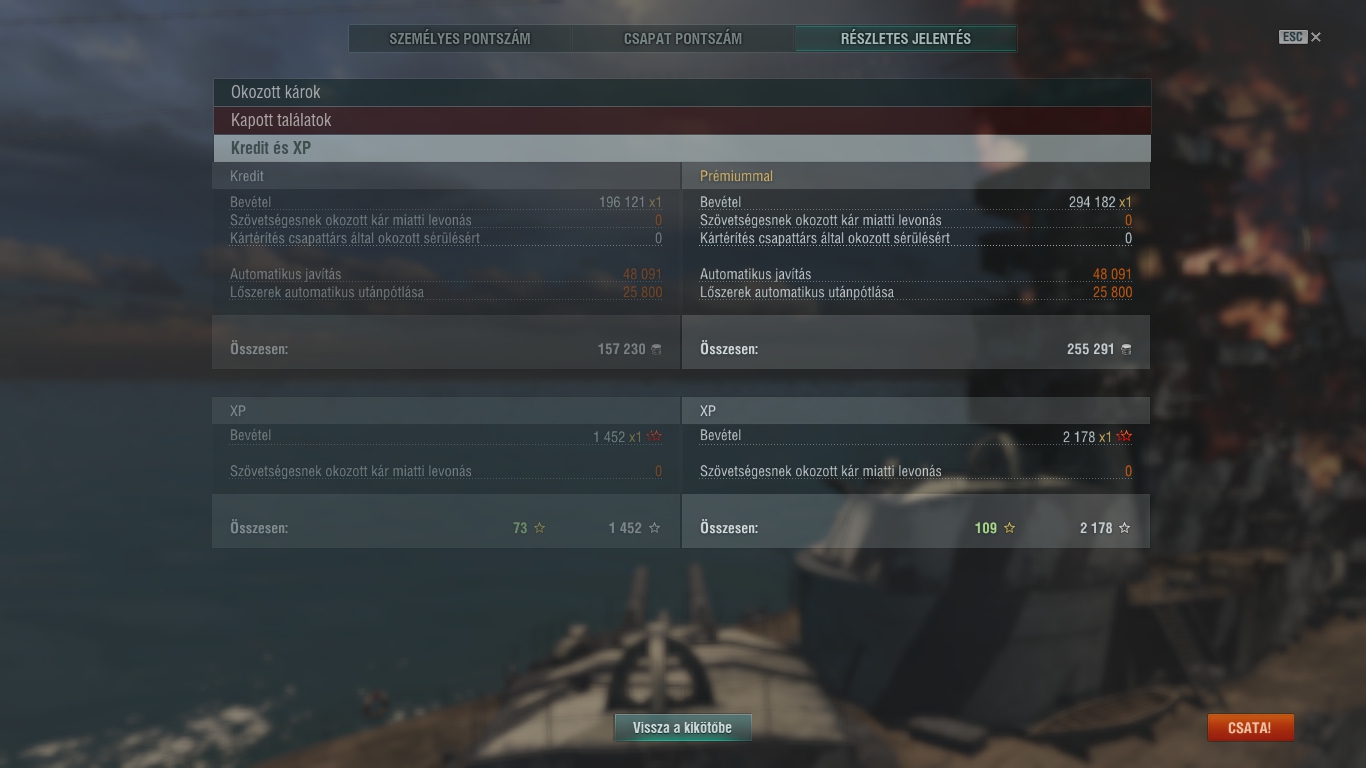Click the red star icon next to 1 452 x1

pos(655,436)
